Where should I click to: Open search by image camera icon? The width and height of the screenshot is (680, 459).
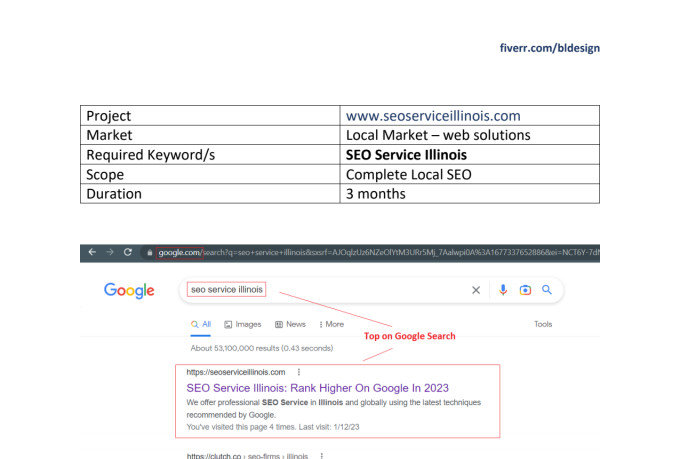525,290
